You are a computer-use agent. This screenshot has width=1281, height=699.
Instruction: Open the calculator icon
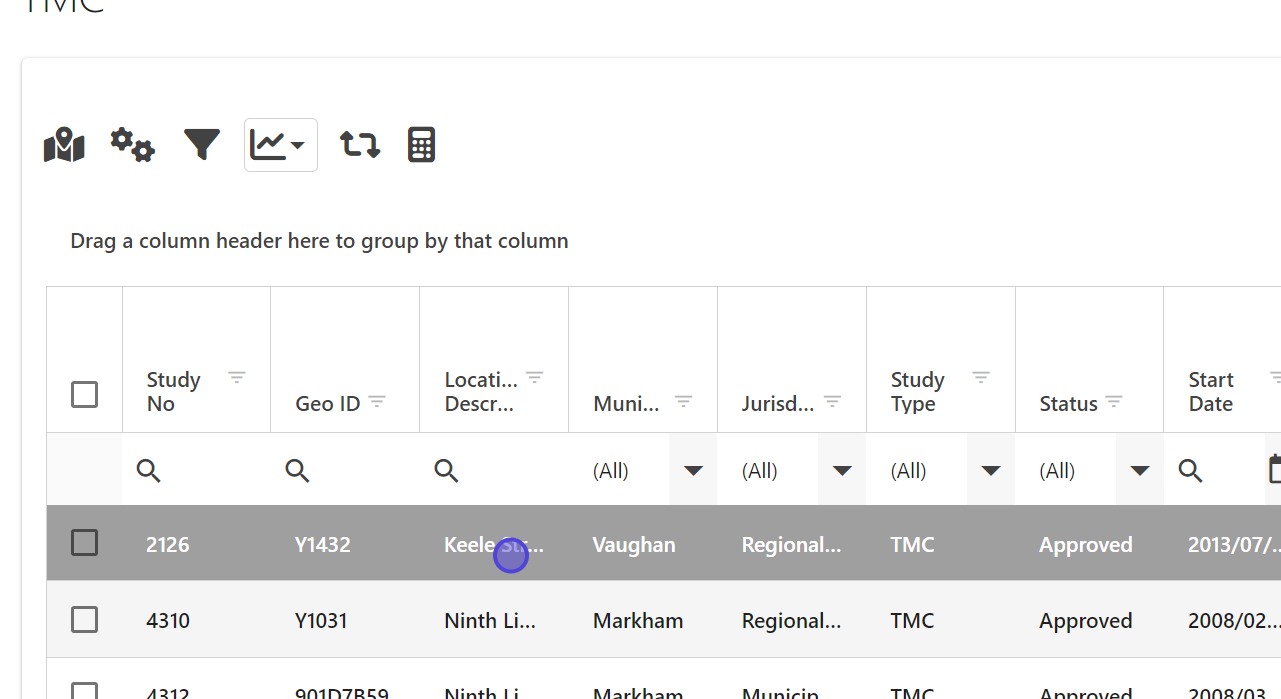coord(421,145)
